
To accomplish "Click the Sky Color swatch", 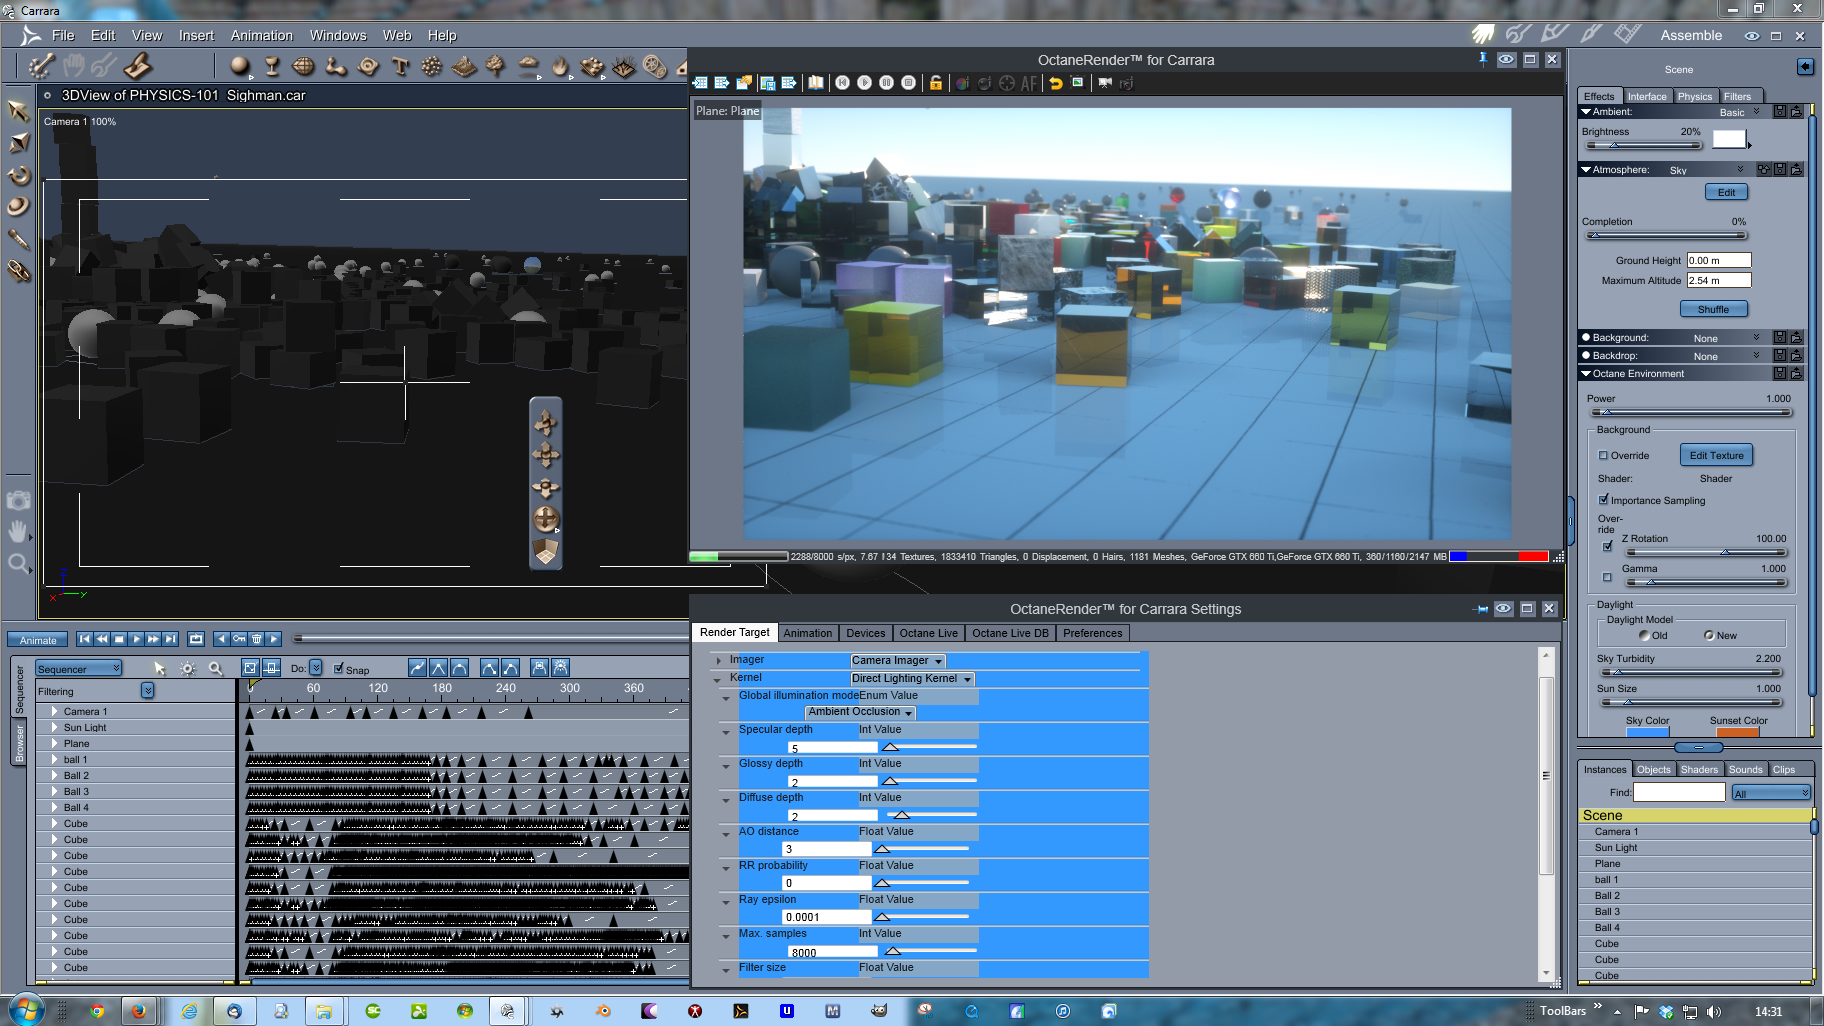I will (1647, 732).
